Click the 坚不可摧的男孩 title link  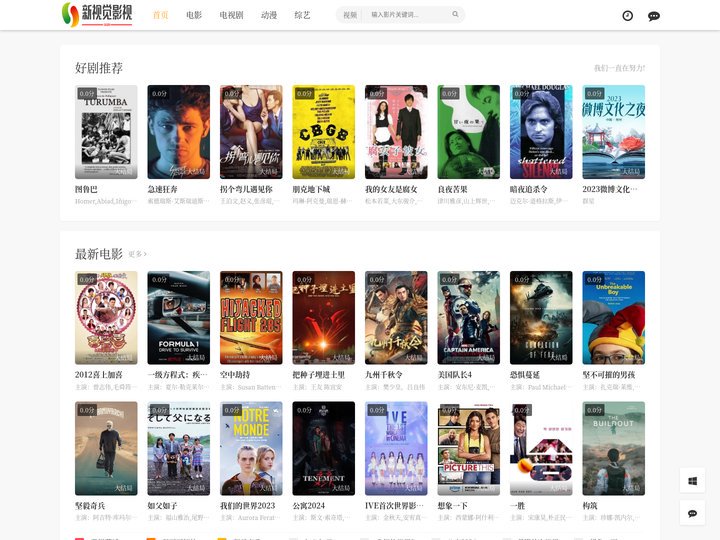609,375
